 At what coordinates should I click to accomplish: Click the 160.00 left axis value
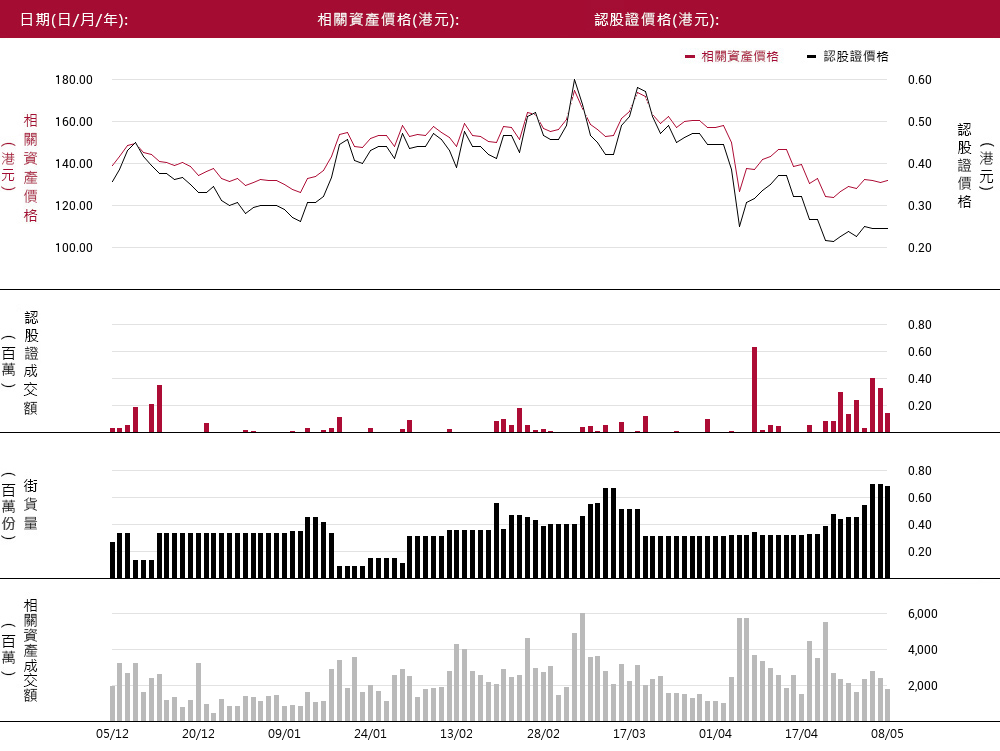[x=74, y=122]
